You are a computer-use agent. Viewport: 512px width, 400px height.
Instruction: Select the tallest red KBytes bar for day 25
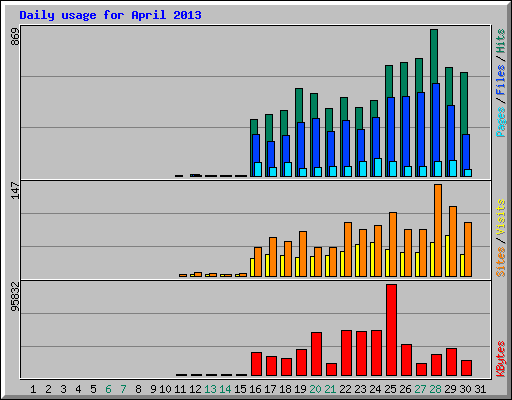click(x=391, y=330)
